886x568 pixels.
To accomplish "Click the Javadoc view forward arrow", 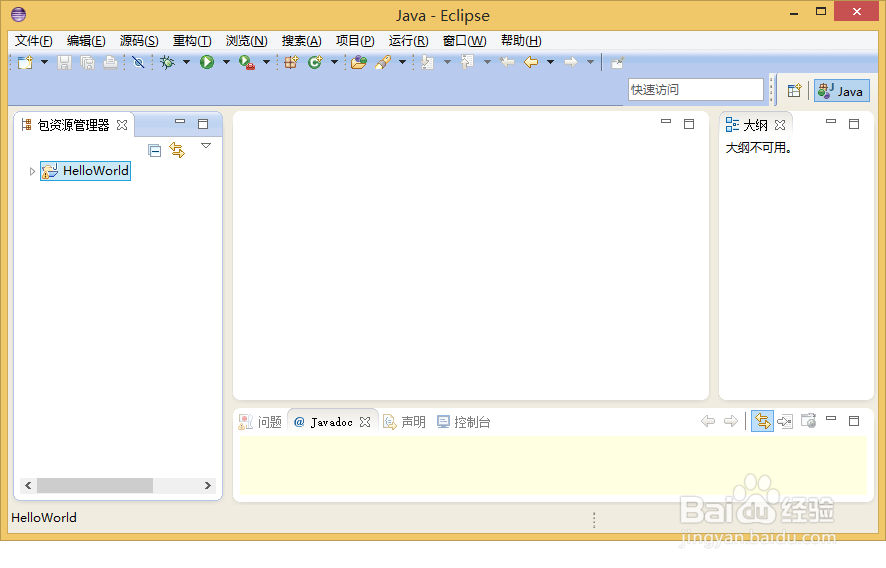I will click(731, 421).
